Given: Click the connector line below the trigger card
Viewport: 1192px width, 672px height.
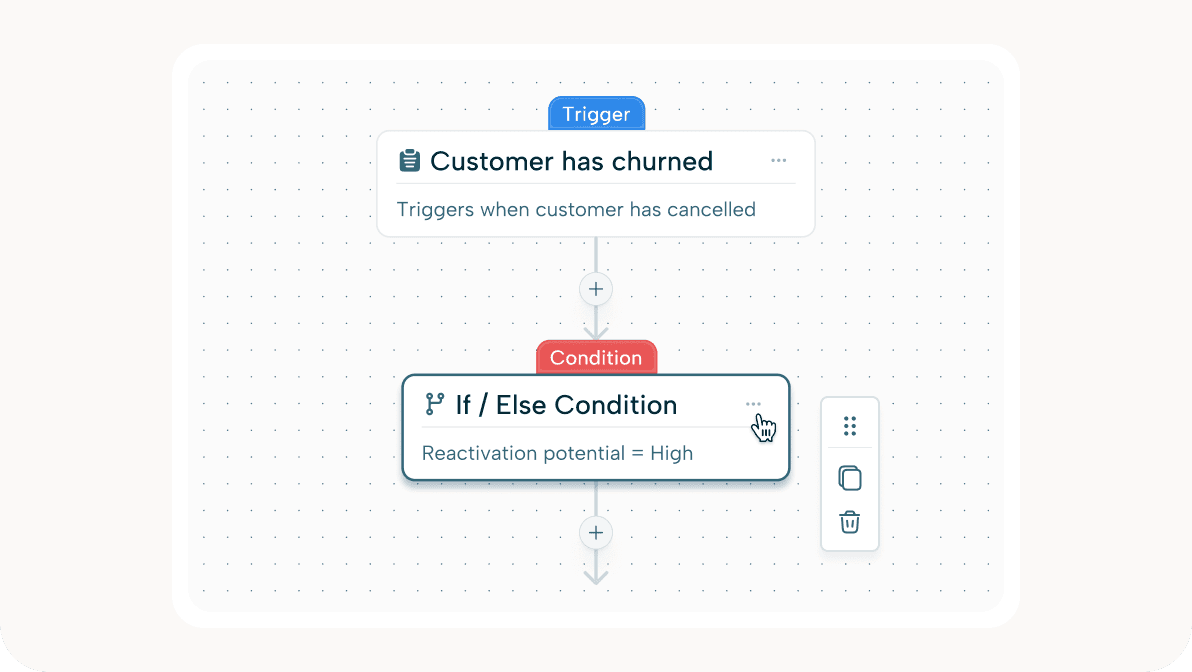Looking at the screenshot, I should coord(596,255).
